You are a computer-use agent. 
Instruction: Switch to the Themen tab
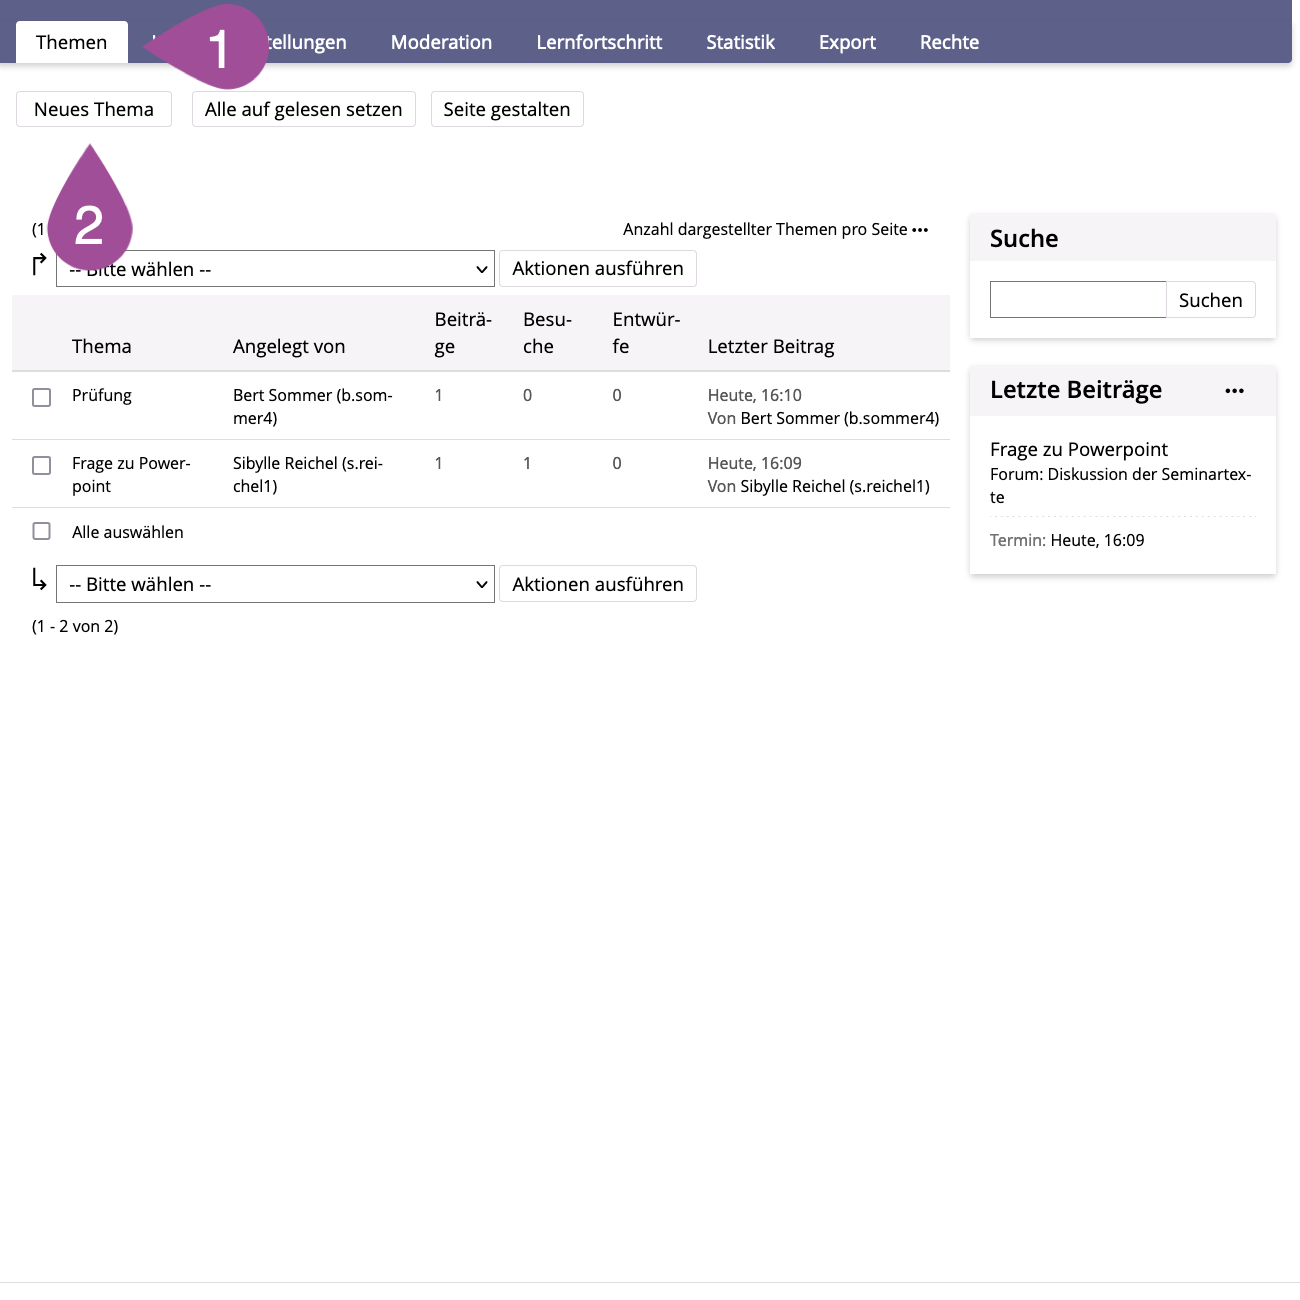tap(71, 42)
